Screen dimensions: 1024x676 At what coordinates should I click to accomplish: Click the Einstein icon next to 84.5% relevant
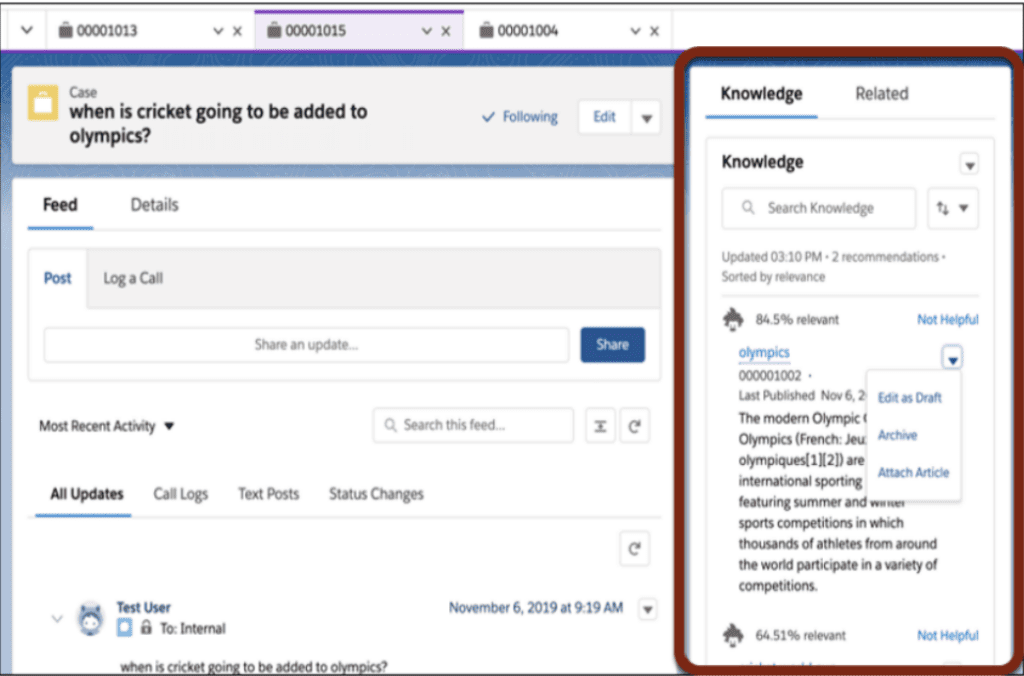(x=734, y=320)
